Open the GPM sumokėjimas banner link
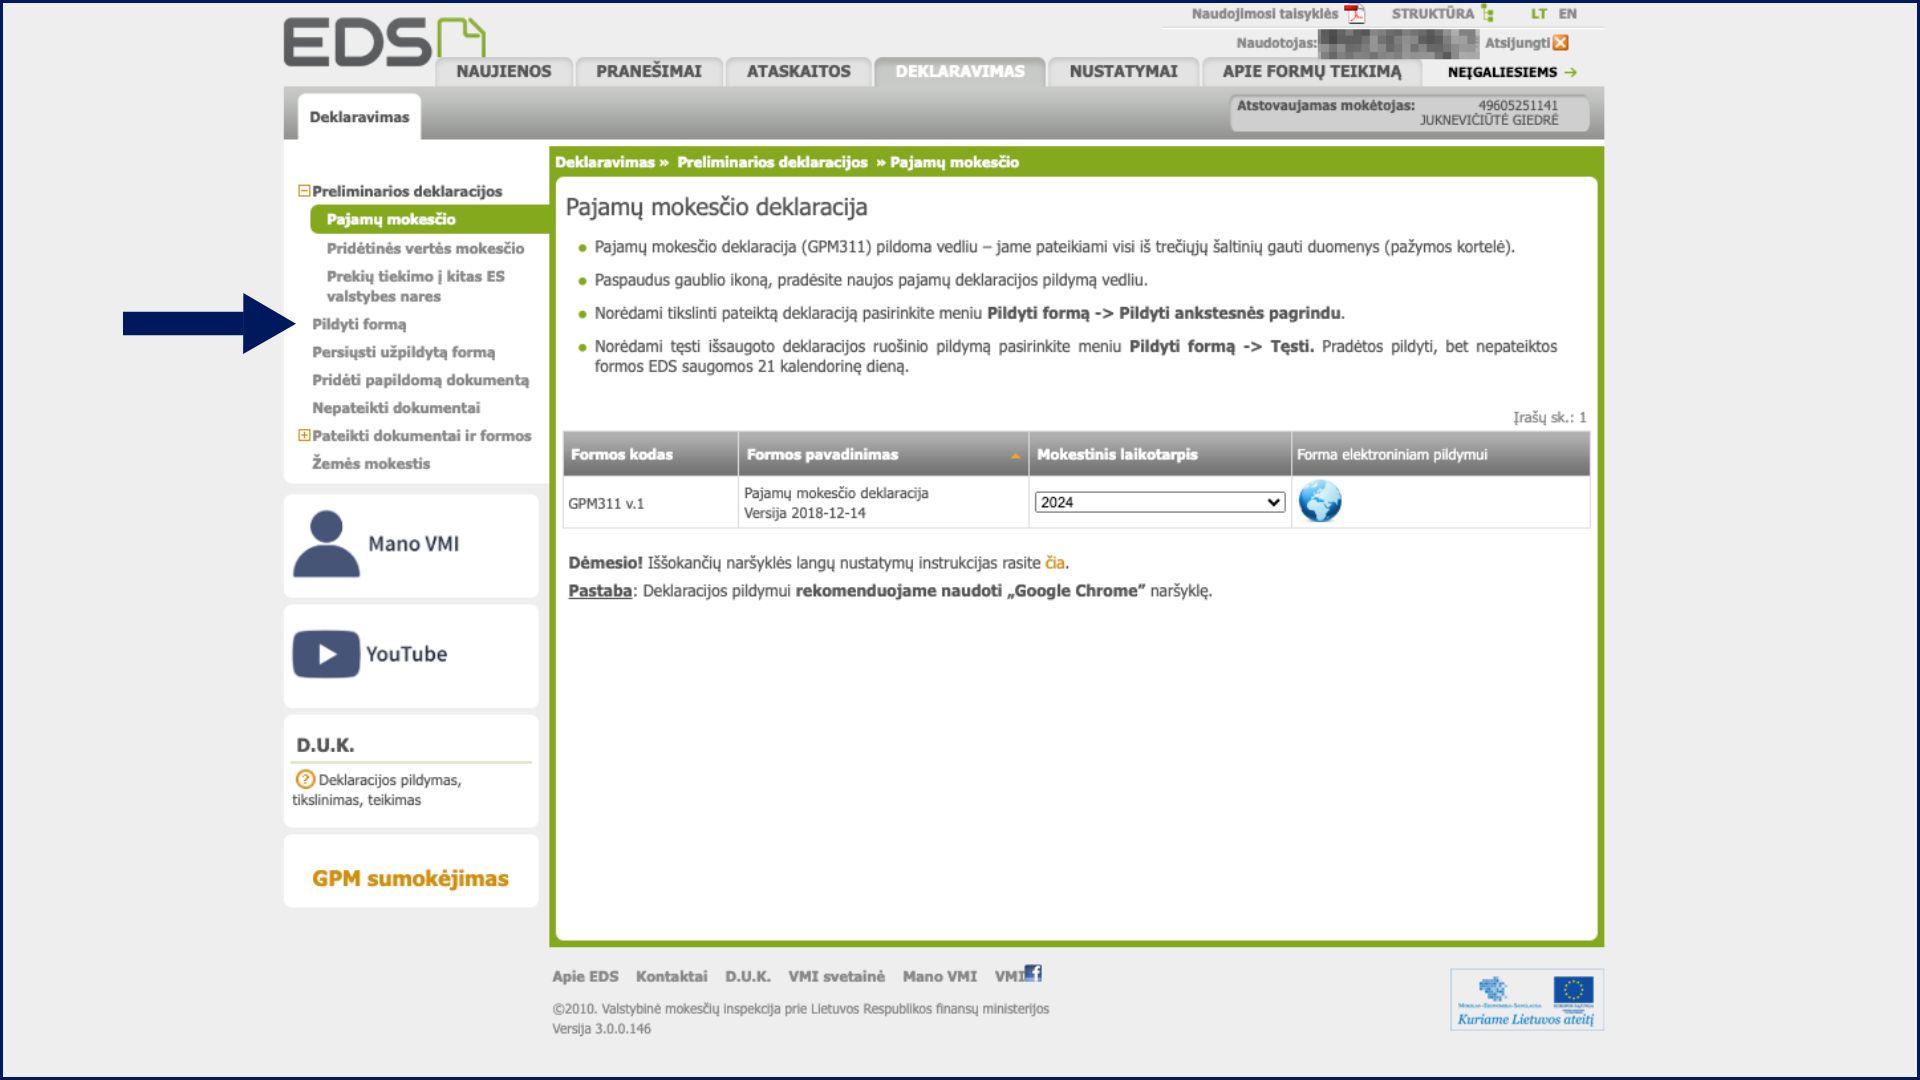Viewport: 1920px width, 1080px height. pos(410,878)
